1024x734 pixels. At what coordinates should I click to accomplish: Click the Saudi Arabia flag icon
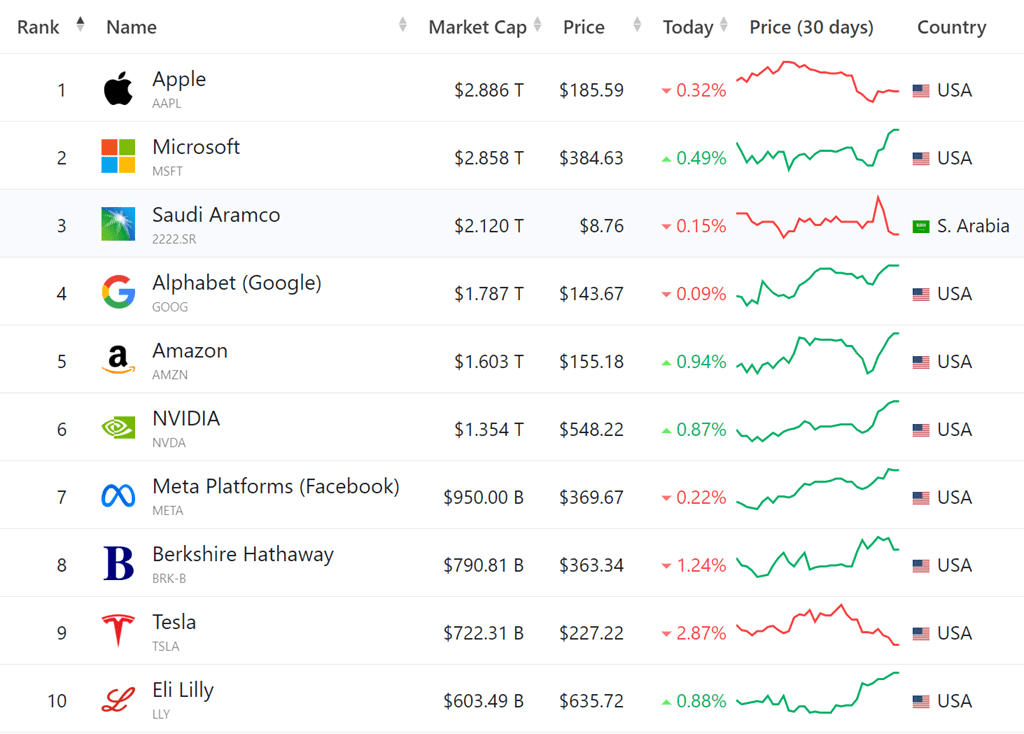point(921,226)
